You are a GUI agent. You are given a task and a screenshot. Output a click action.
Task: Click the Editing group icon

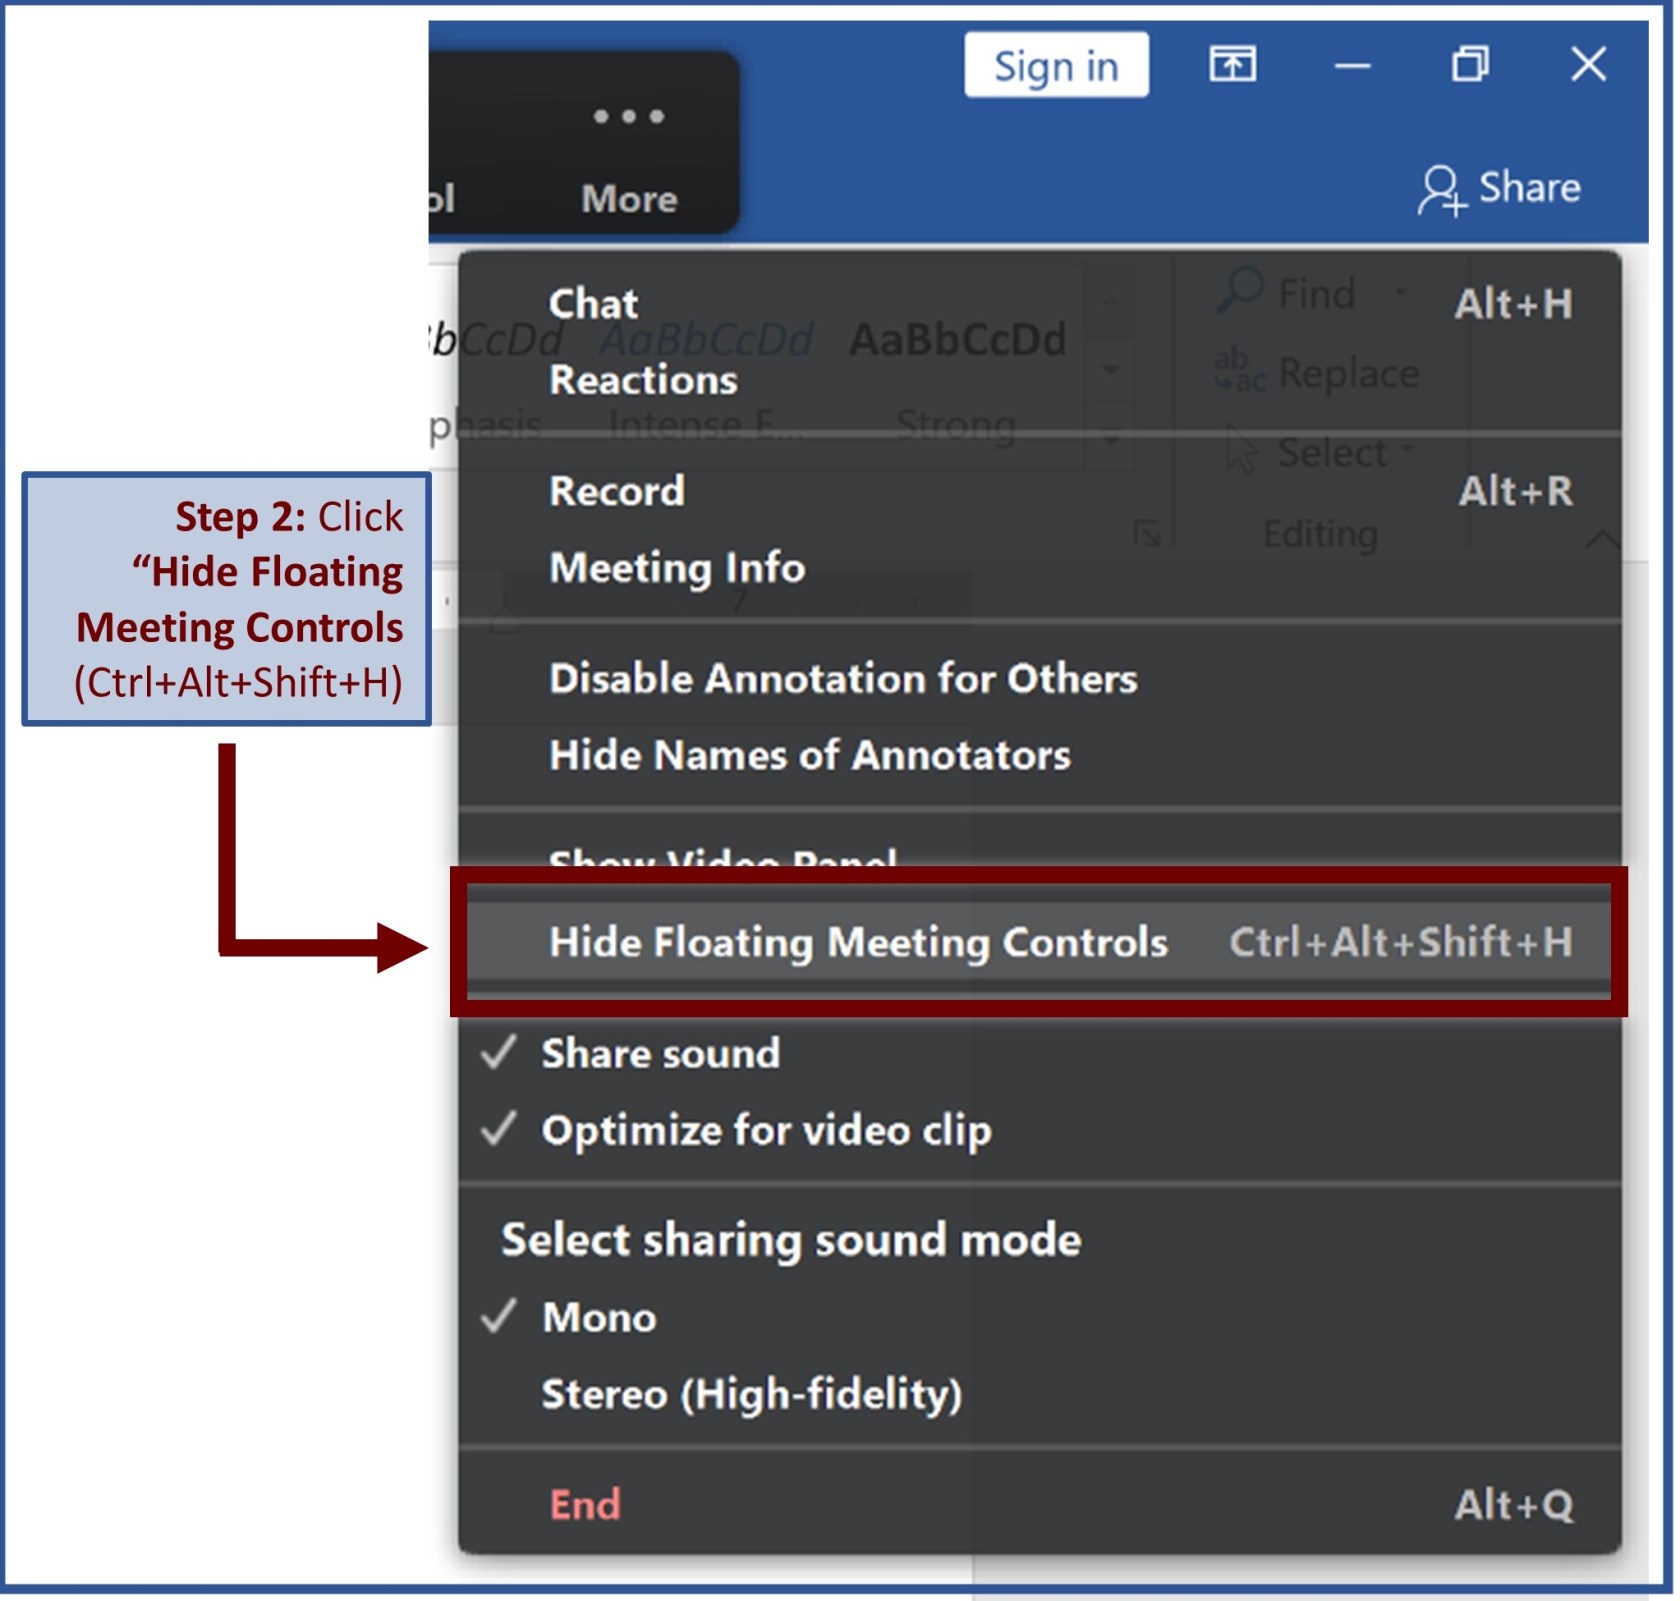tap(1319, 533)
